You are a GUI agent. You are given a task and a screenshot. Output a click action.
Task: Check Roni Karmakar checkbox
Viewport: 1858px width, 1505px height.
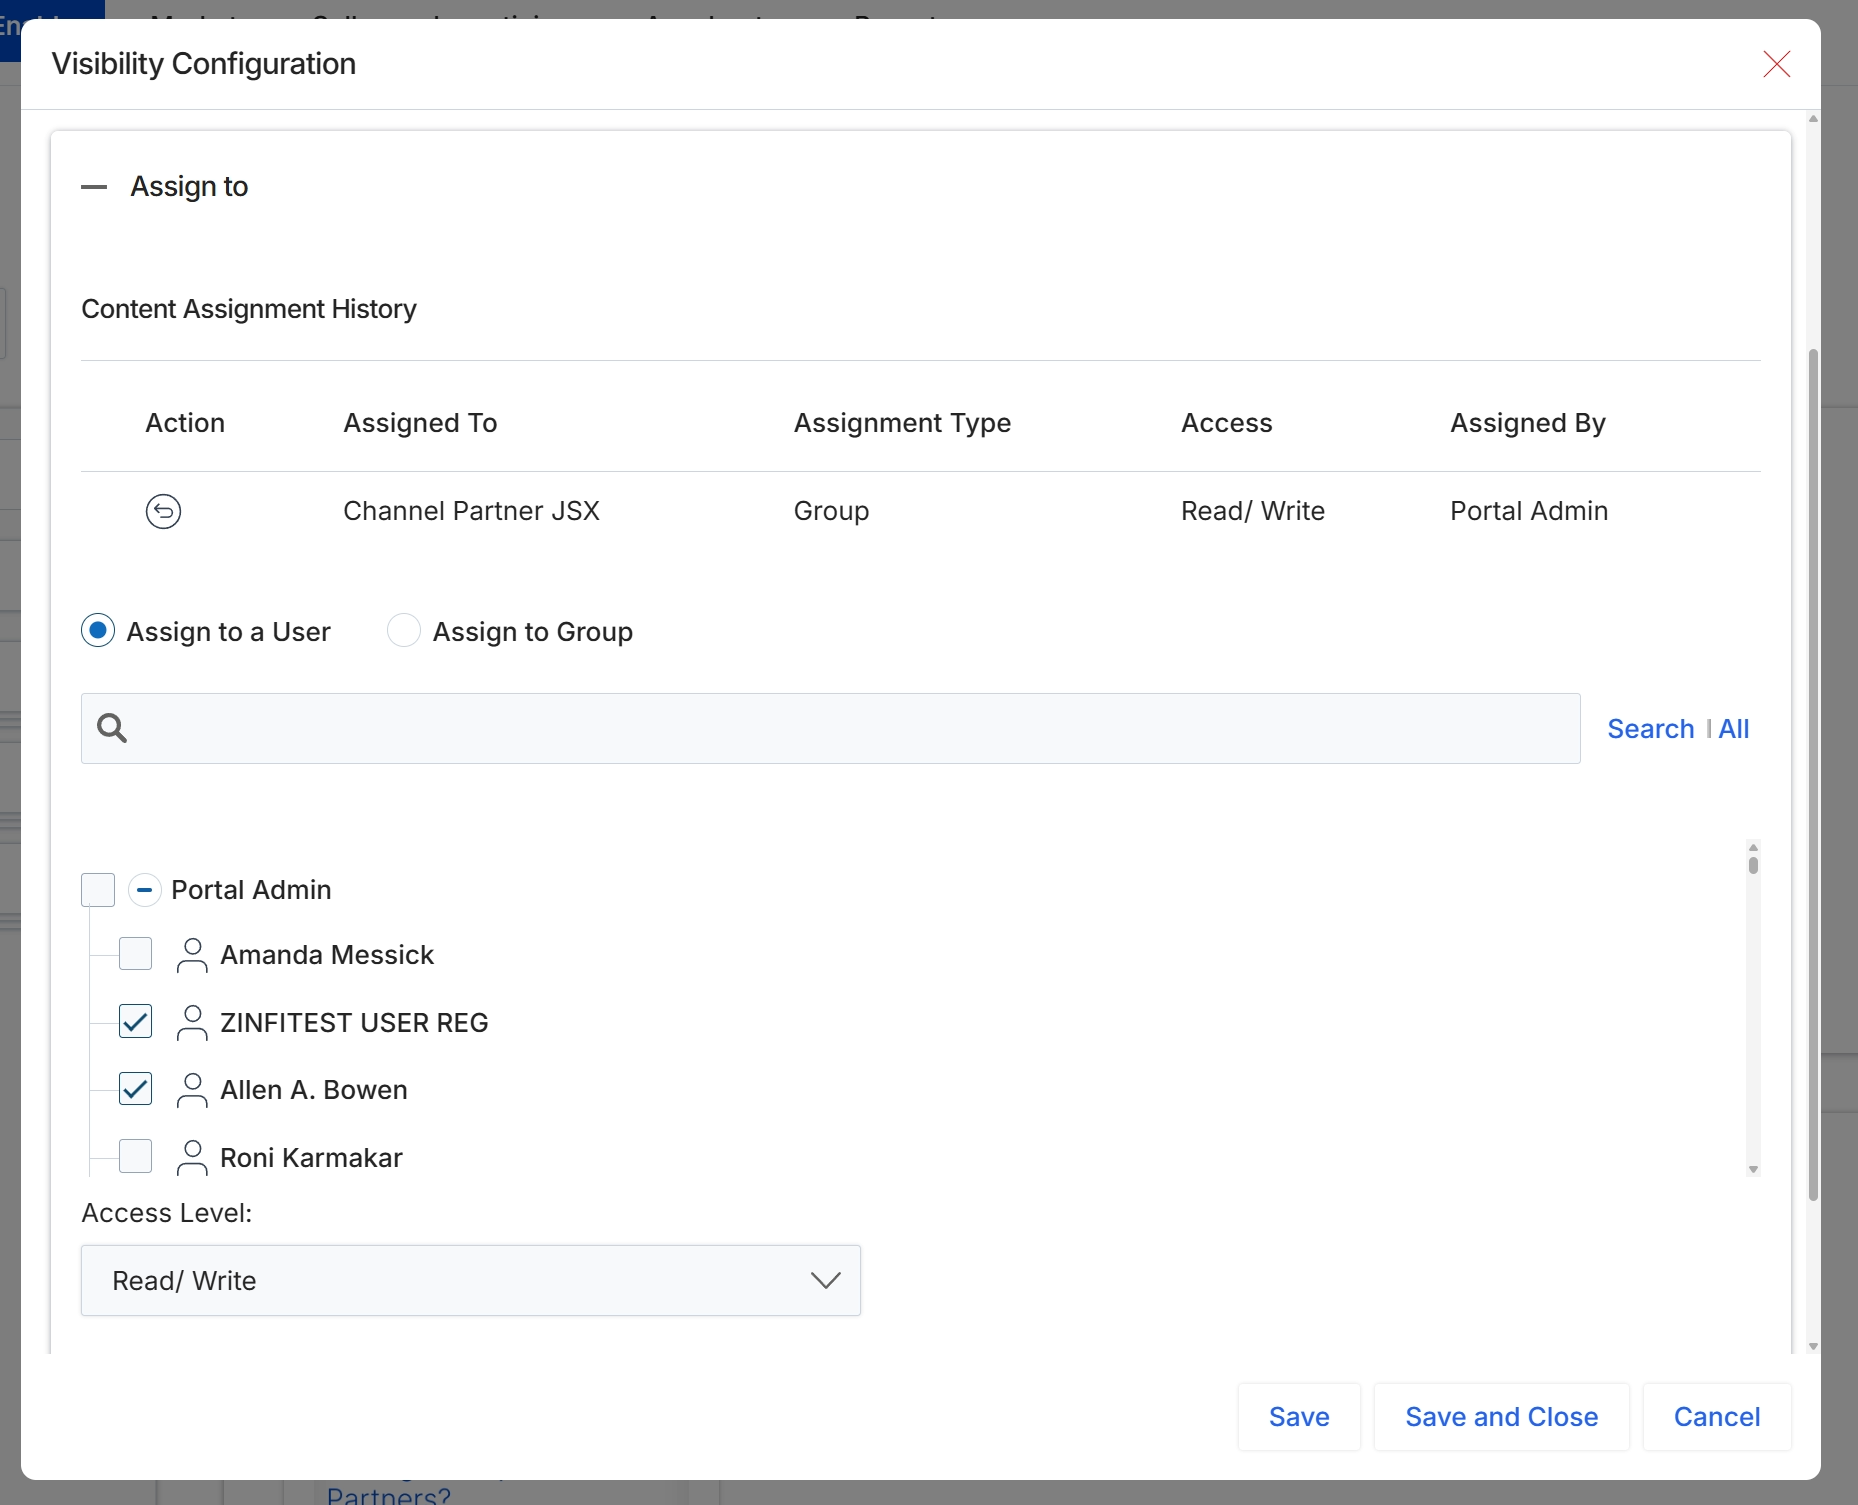(x=136, y=1157)
